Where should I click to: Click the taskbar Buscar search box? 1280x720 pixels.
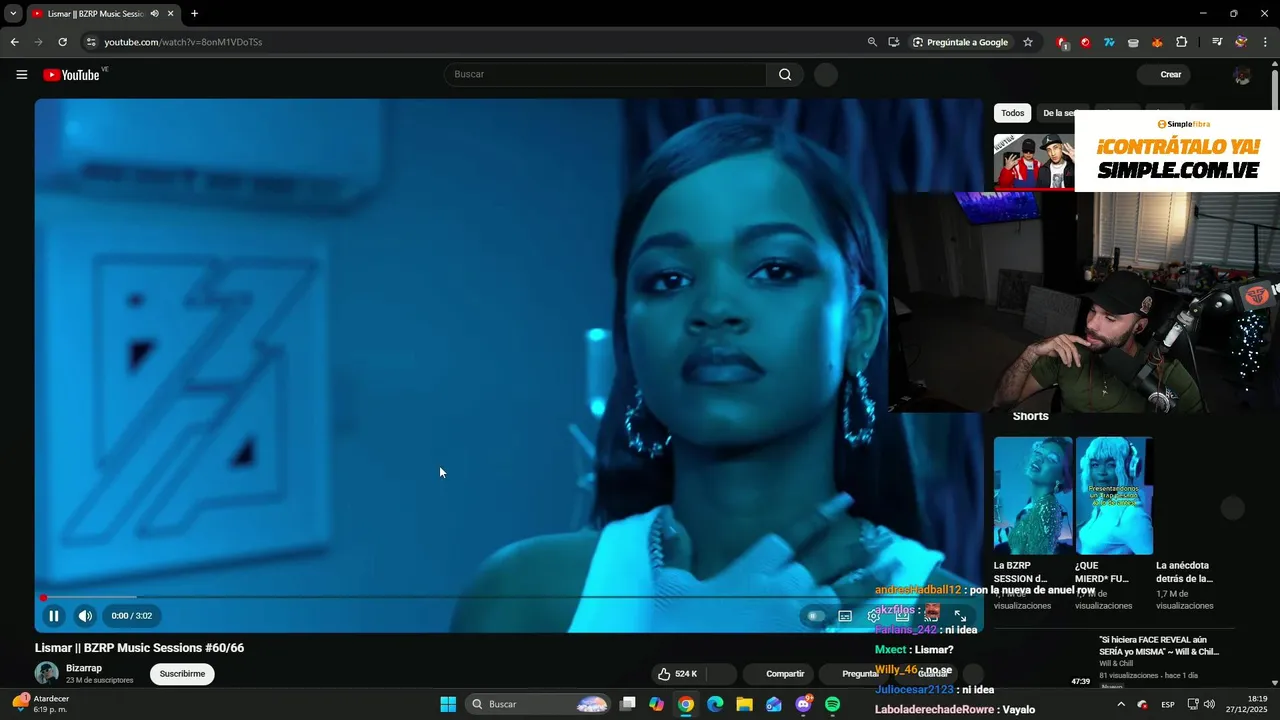pyautogui.click(x=538, y=704)
